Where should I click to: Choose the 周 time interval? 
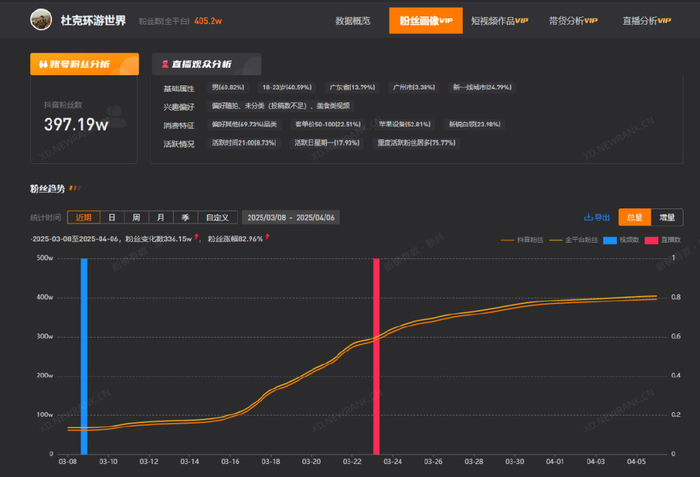tap(135, 217)
